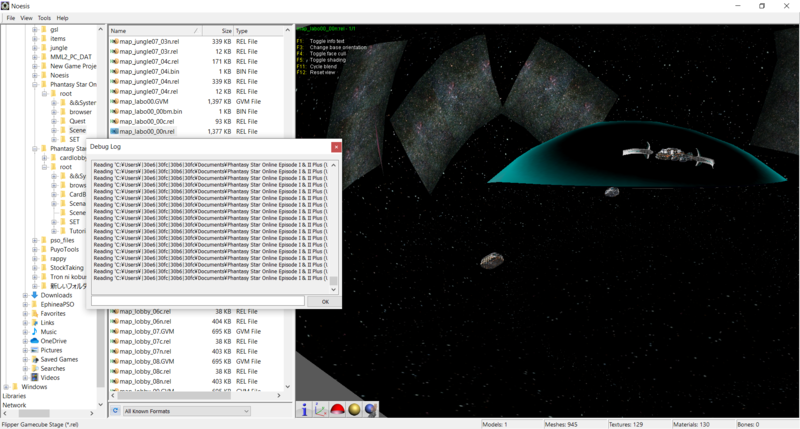Image resolution: width=800 pixels, height=429 pixels.
Task: Click the map_labo00.GVM file icon
Action: click(x=115, y=102)
